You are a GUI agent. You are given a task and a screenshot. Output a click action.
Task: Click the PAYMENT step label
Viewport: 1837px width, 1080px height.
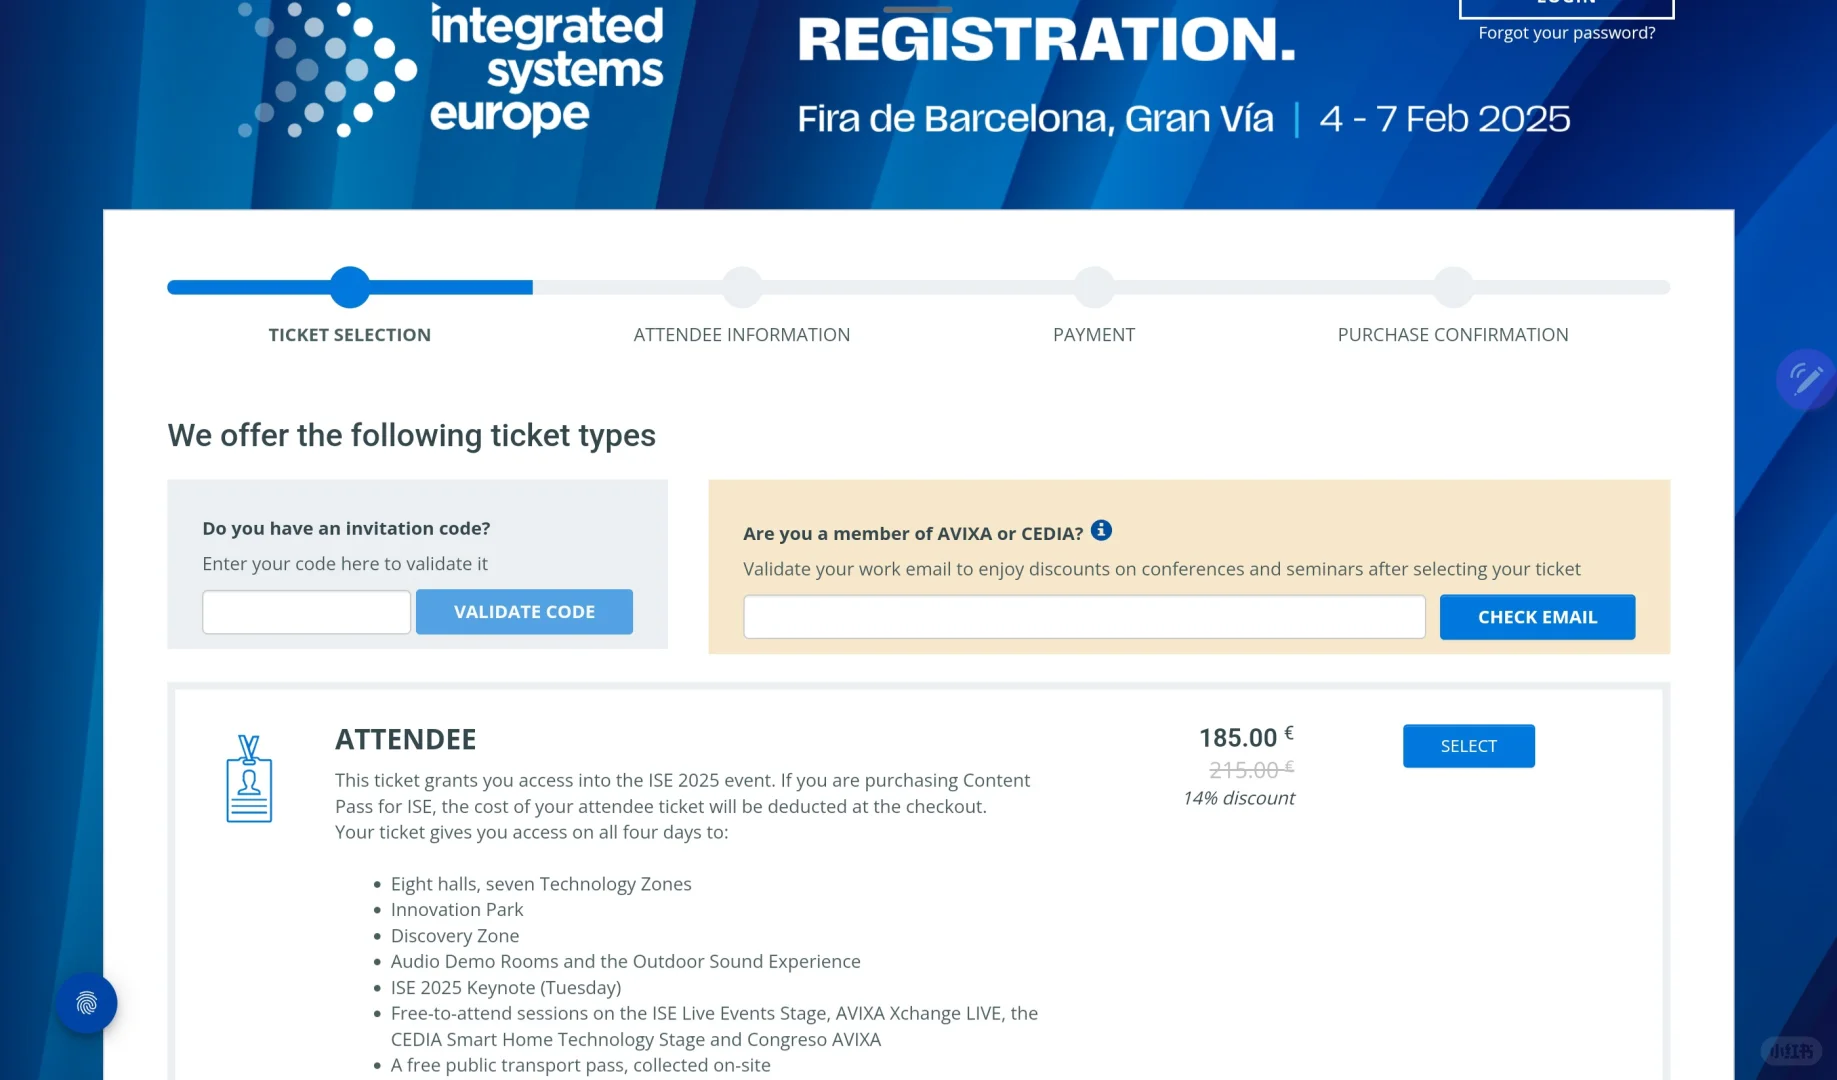(x=1094, y=335)
